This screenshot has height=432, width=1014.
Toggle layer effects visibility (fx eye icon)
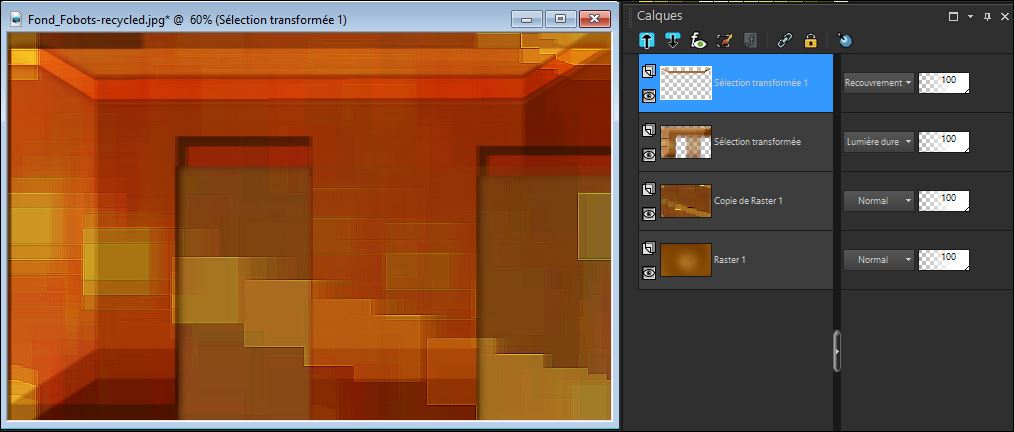coord(698,41)
